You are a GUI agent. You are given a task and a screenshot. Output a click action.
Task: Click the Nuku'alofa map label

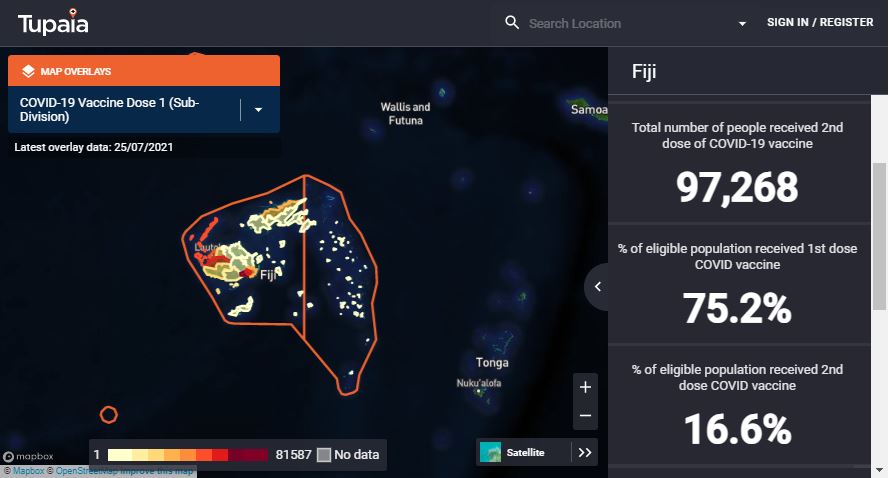479,383
